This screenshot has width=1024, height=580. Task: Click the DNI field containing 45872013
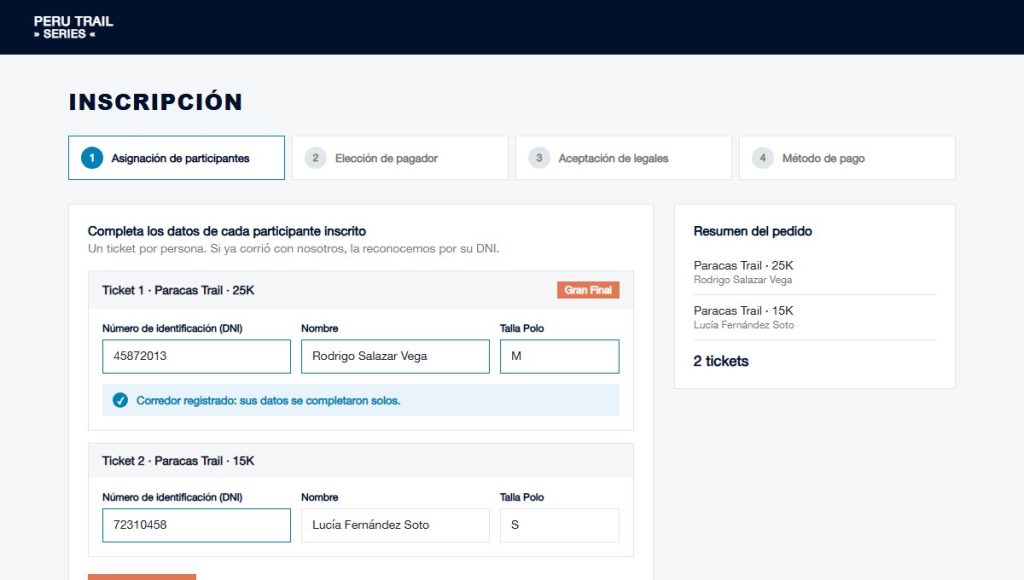point(196,356)
